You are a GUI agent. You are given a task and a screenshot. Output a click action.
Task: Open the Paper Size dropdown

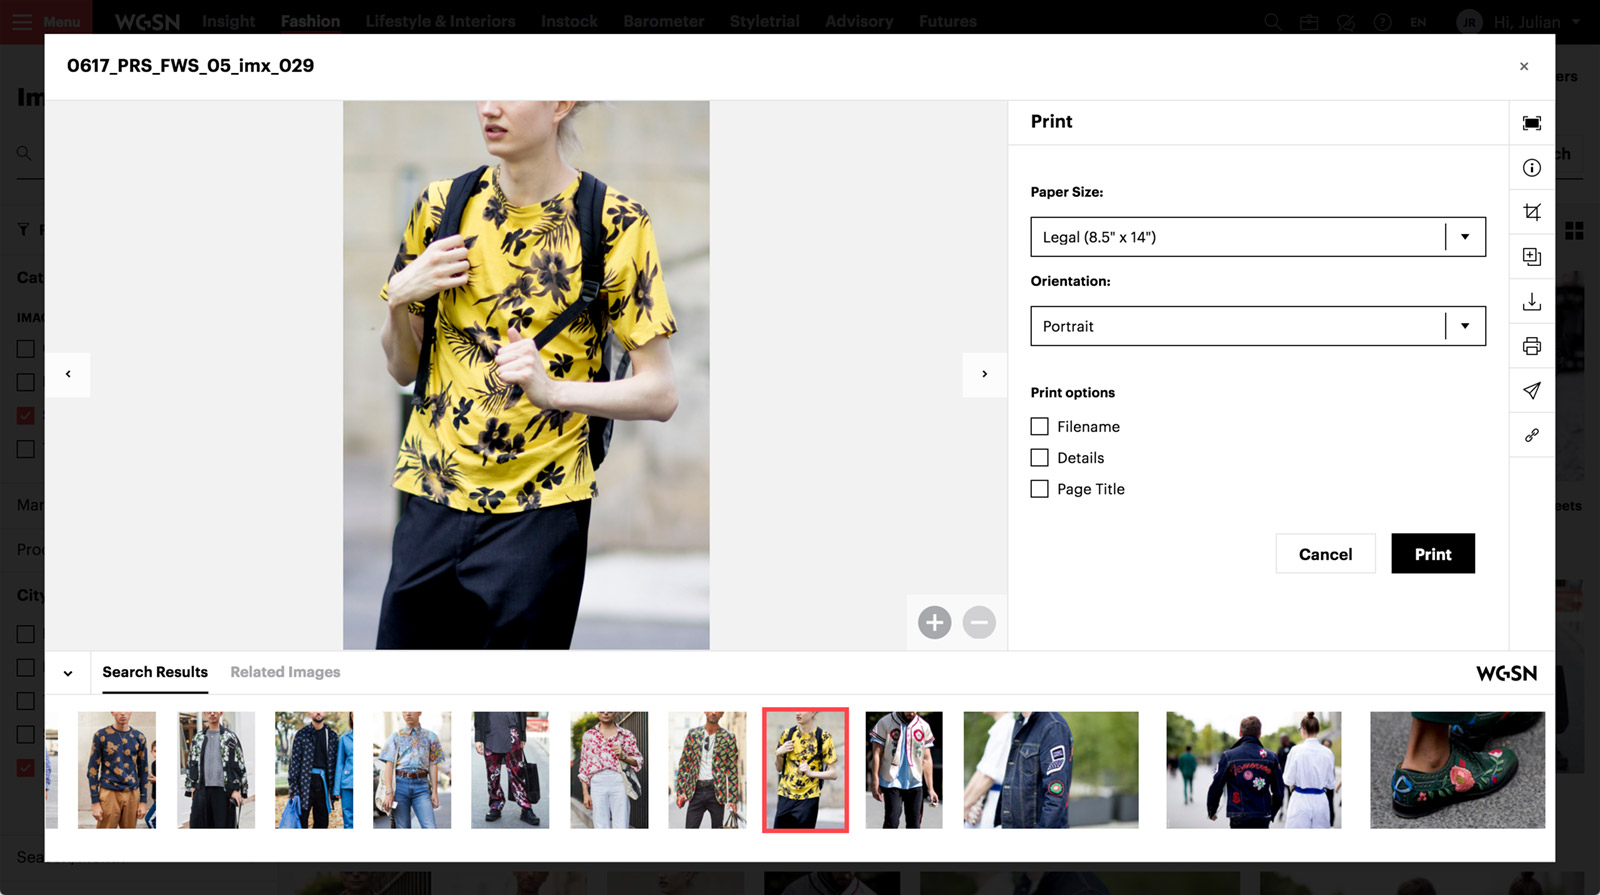[x=1257, y=237]
